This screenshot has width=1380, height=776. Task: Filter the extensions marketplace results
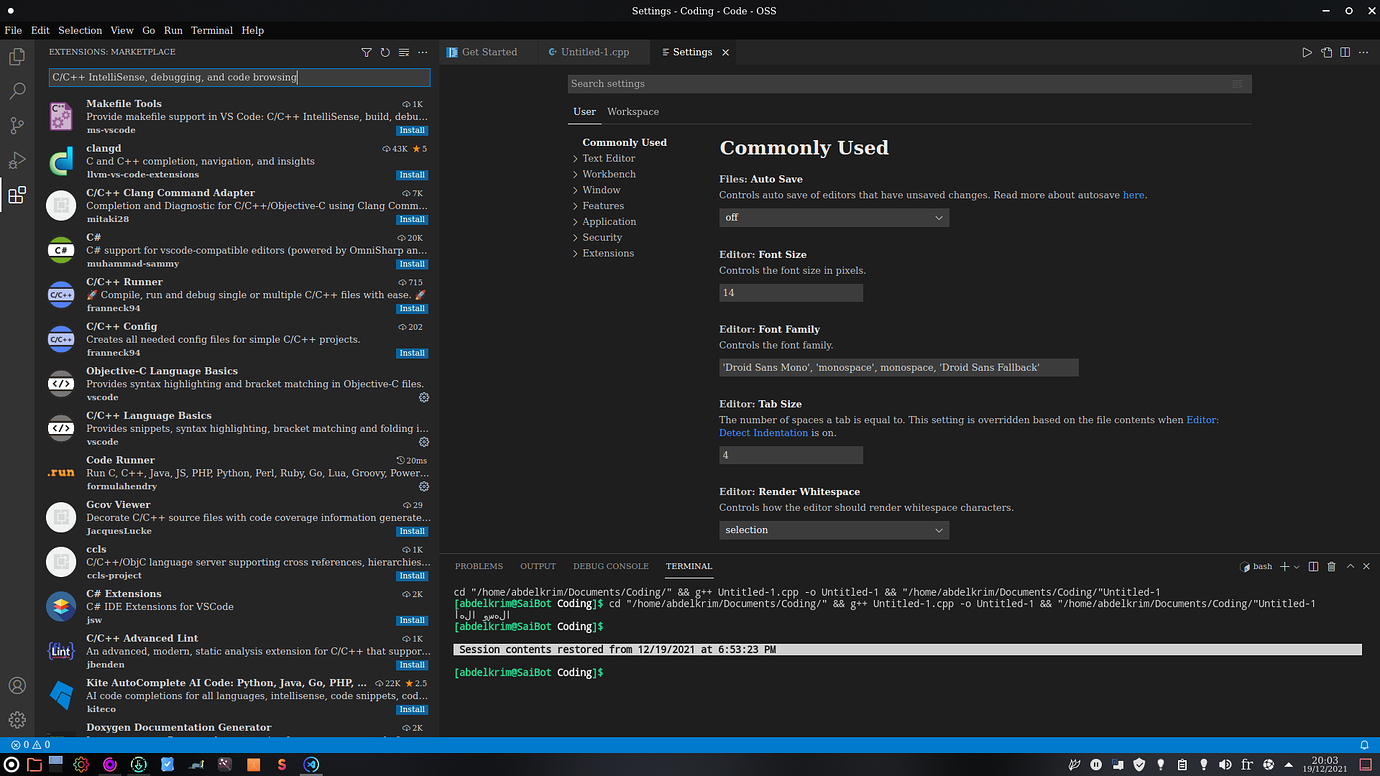tap(366, 51)
